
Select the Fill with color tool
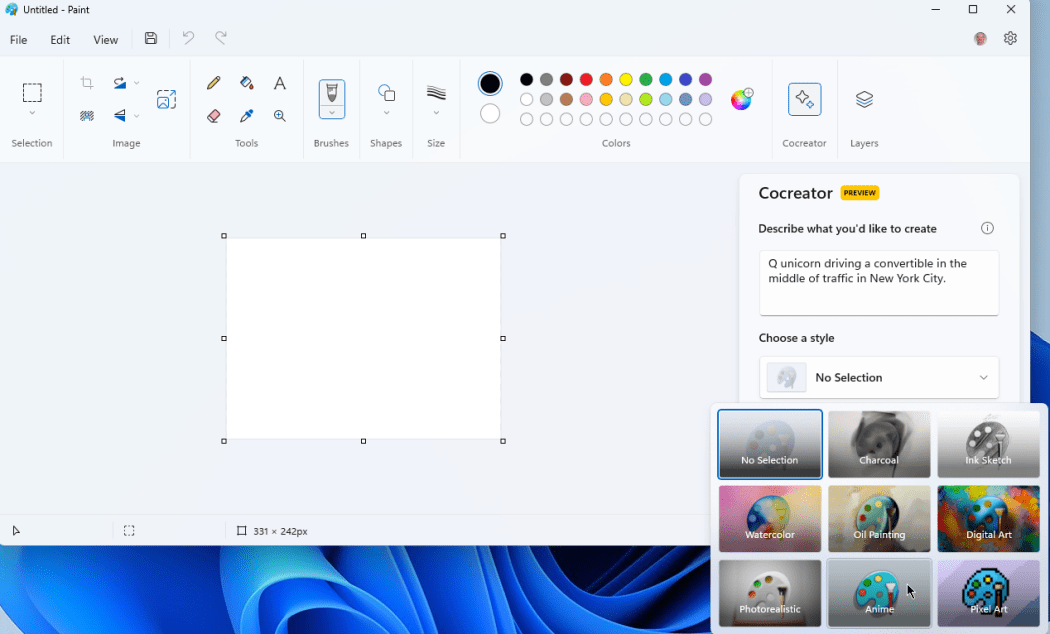coord(247,83)
